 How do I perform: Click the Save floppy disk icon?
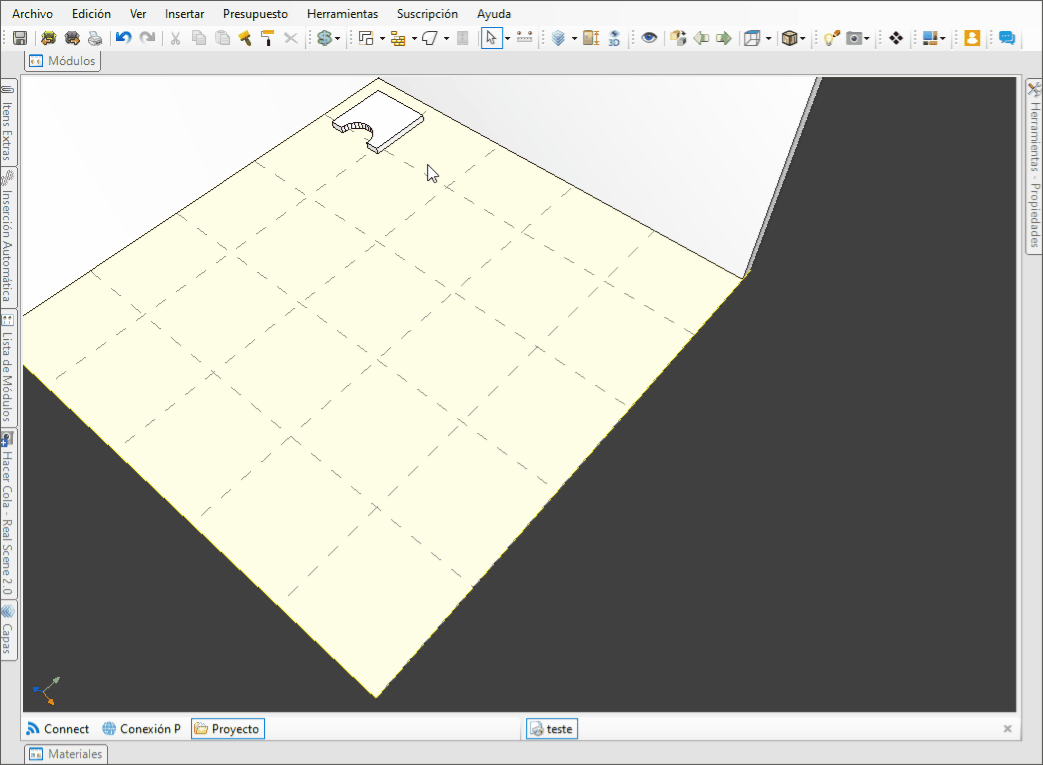pos(20,38)
